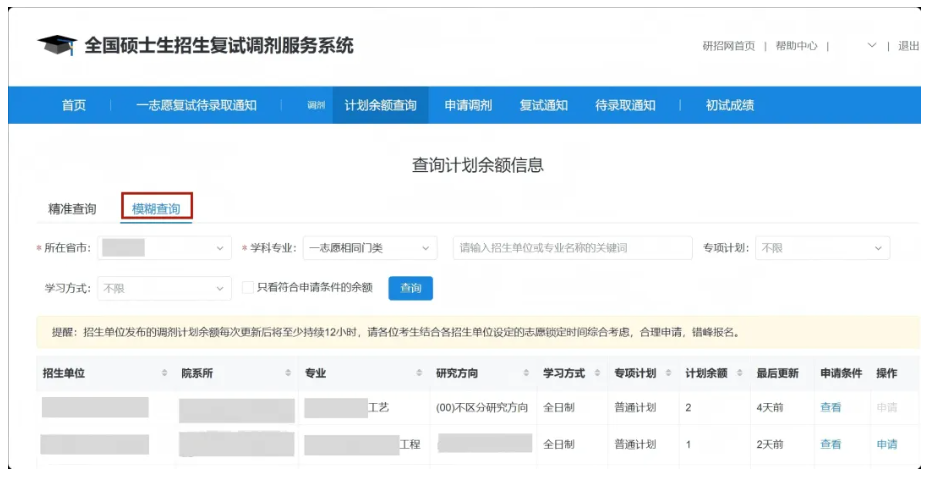942x487 pixels.
Task: Open 待录取通知 menu item
Action: pos(625,105)
